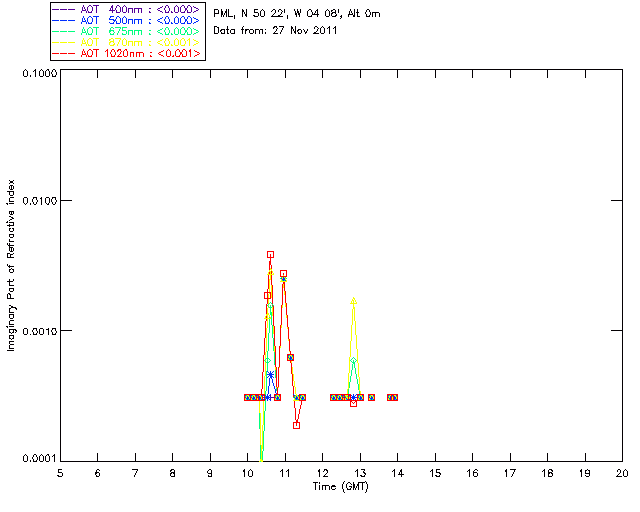
Task: Click the highest red square data point
Action: (270, 254)
